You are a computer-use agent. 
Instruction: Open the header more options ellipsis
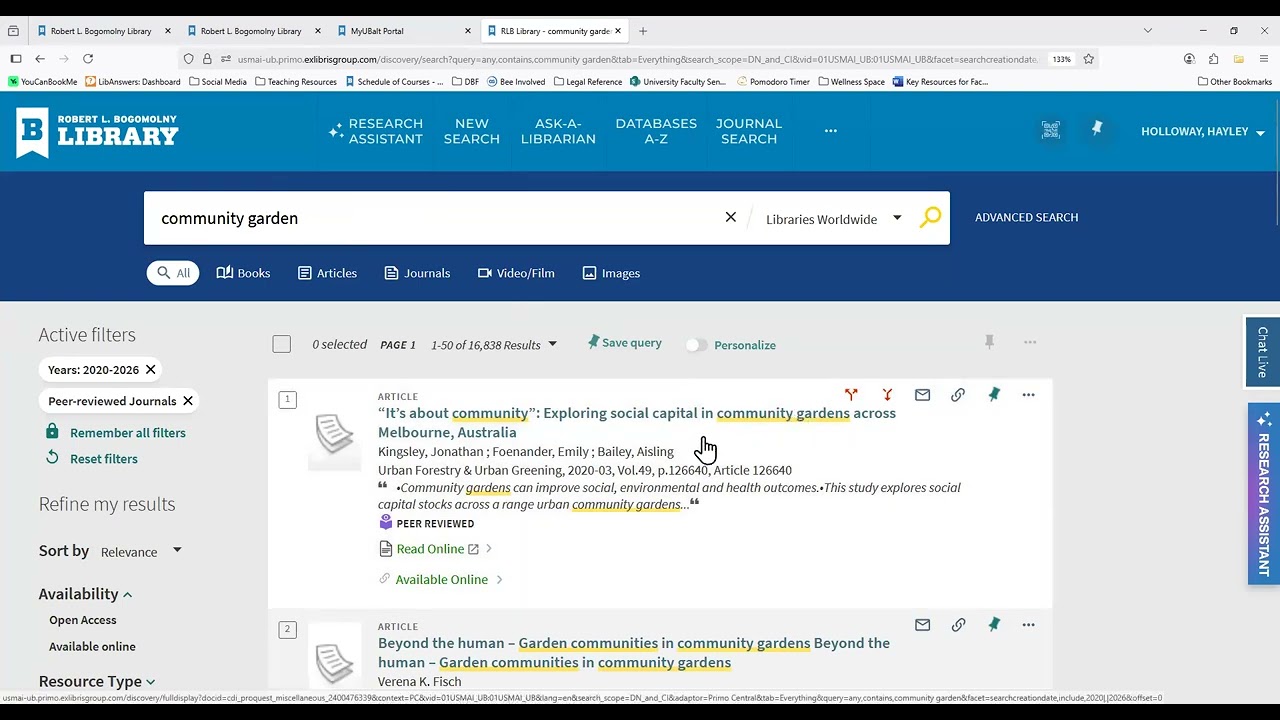coord(831,131)
